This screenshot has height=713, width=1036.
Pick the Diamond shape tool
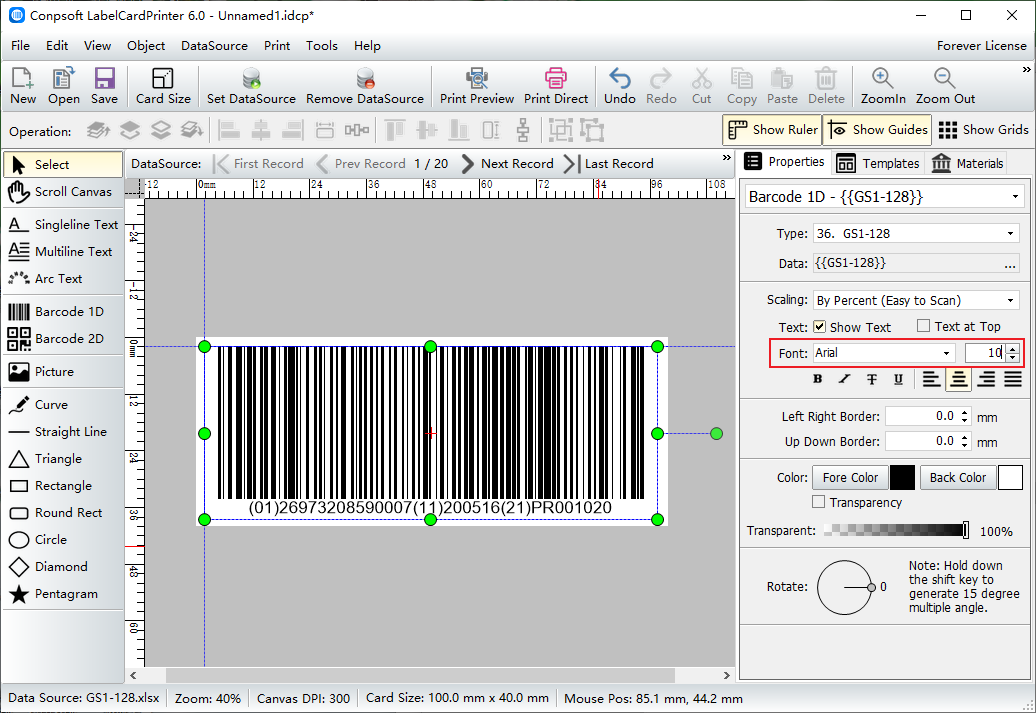[x=63, y=567]
